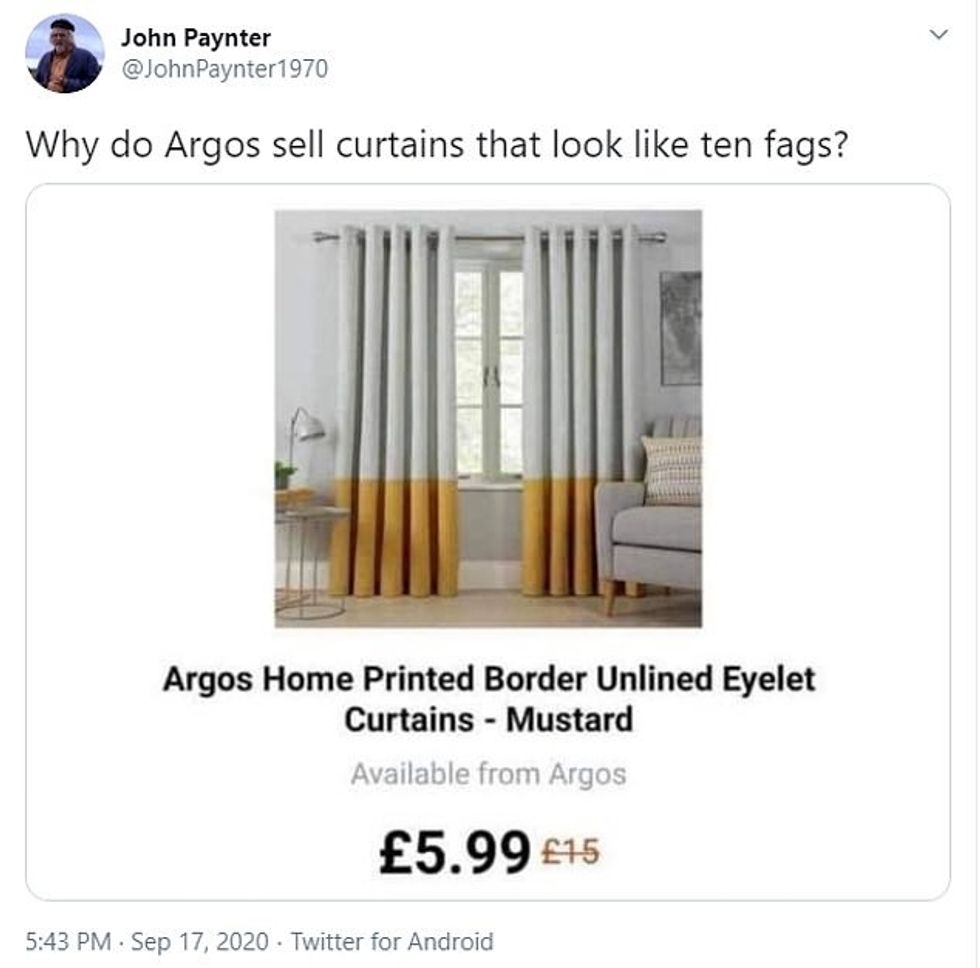Click the £5.99 sale price
The width and height of the screenshot is (980, 968).
tap(454, 851)
